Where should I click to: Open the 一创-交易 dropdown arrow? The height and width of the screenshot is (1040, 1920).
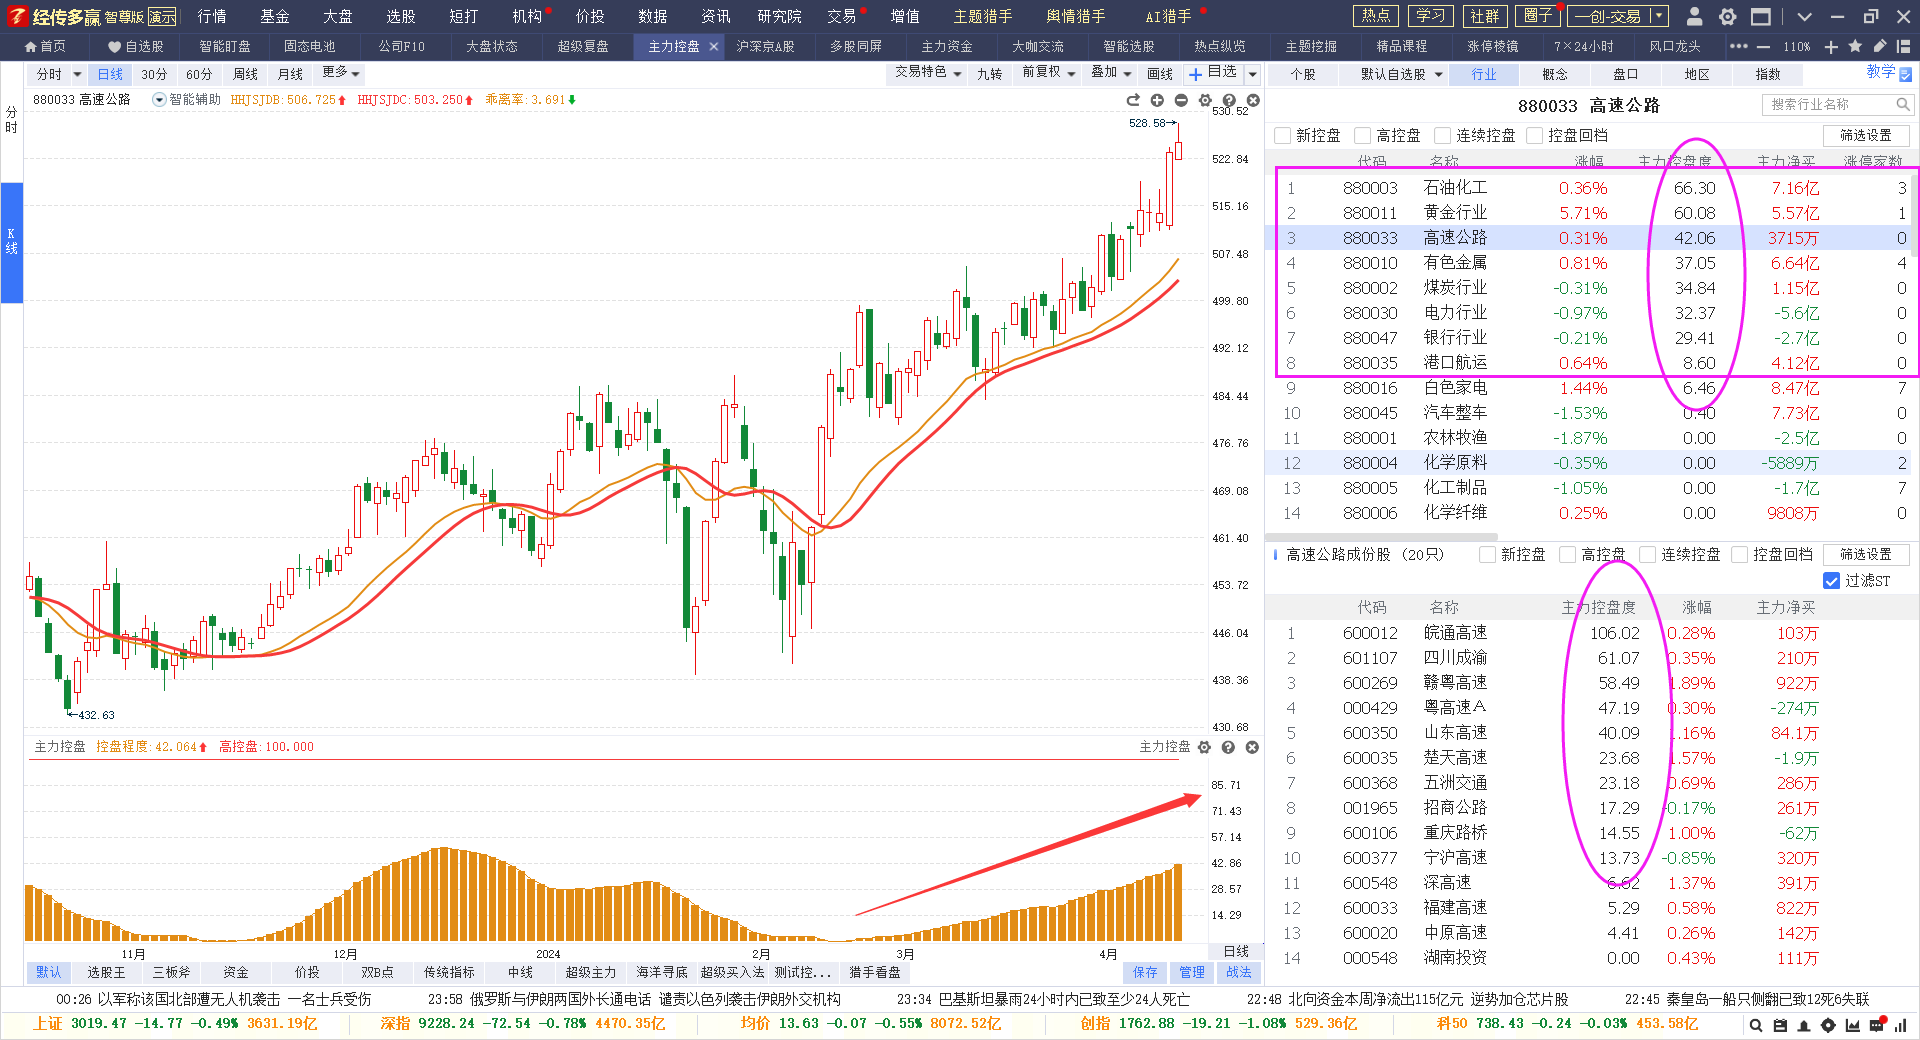[1659, 16]
